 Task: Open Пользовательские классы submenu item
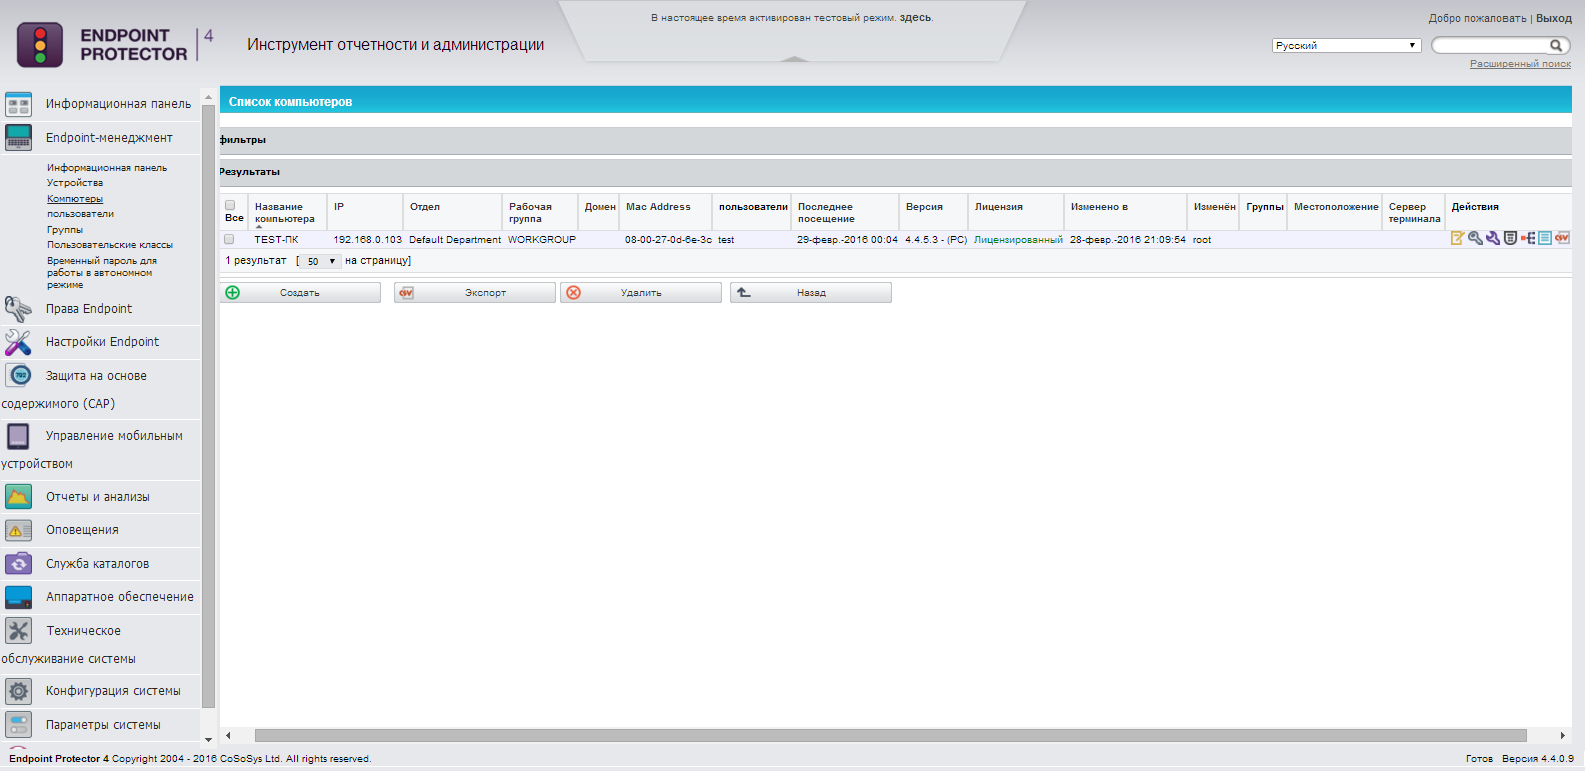tap(110, 245)
